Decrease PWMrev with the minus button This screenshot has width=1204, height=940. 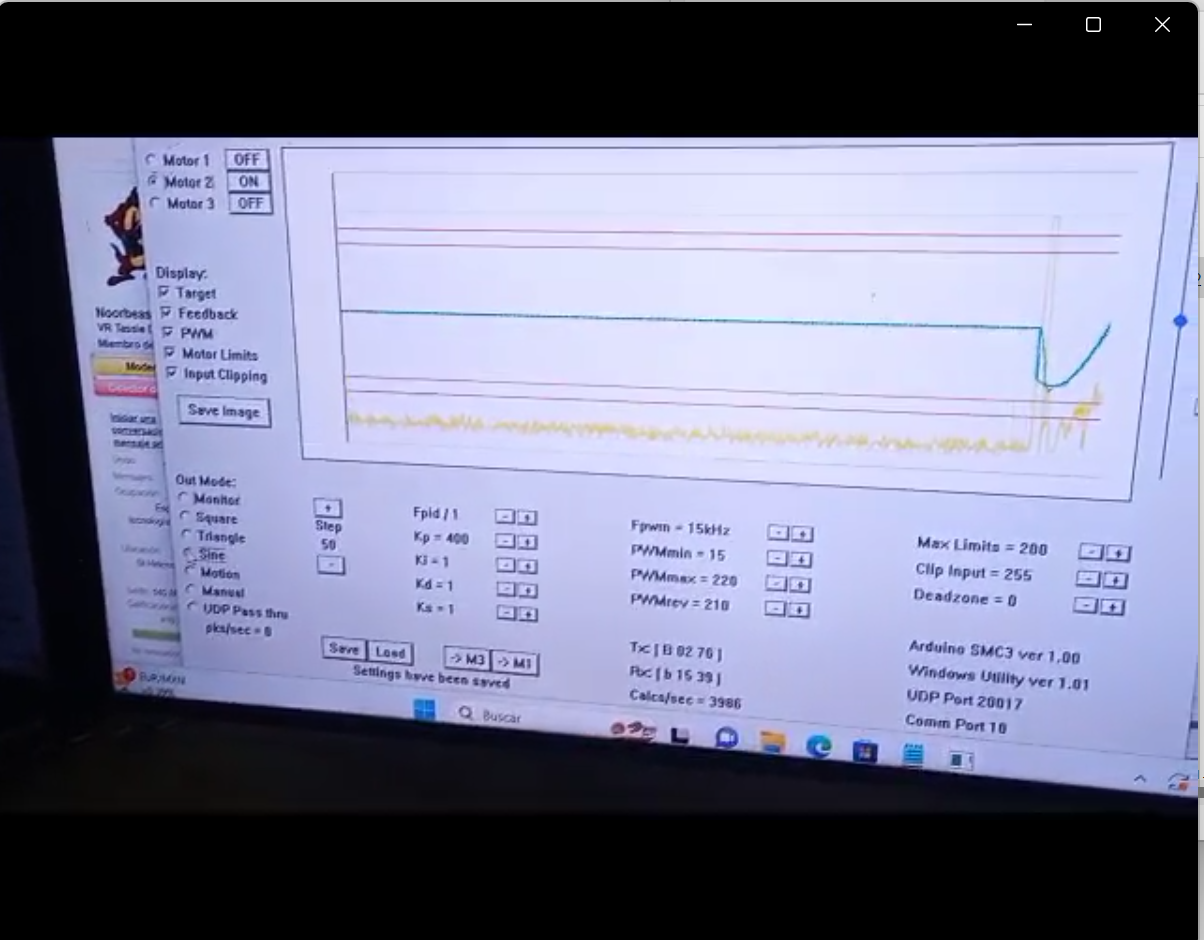click(x=775, y=608)
